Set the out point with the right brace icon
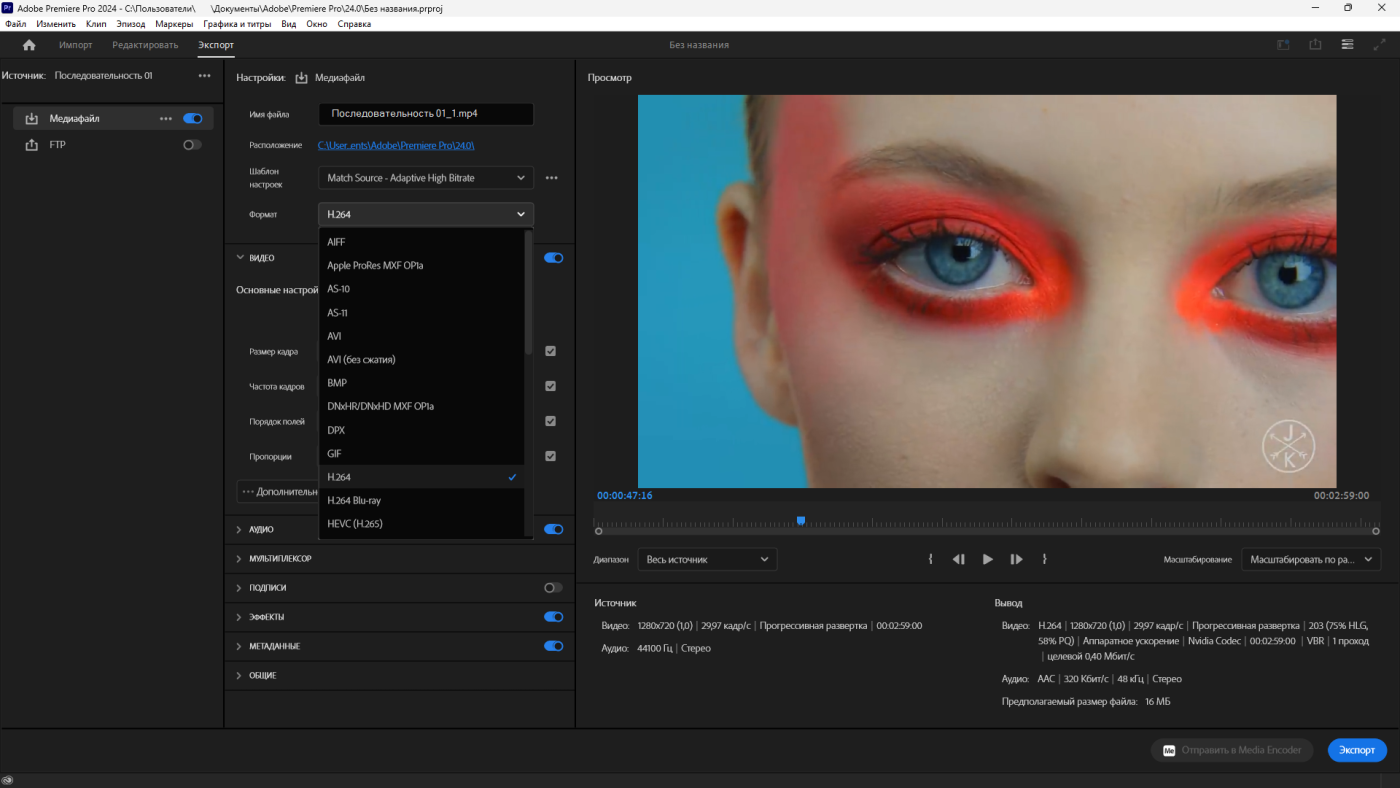 point(1044,560)
